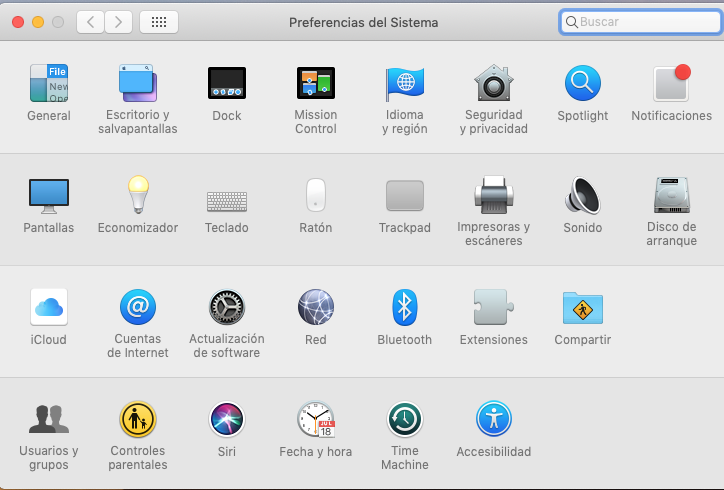Click the back navigation arrow
Viewport: 724px width, 490px height.
click(x=90, y=22)
